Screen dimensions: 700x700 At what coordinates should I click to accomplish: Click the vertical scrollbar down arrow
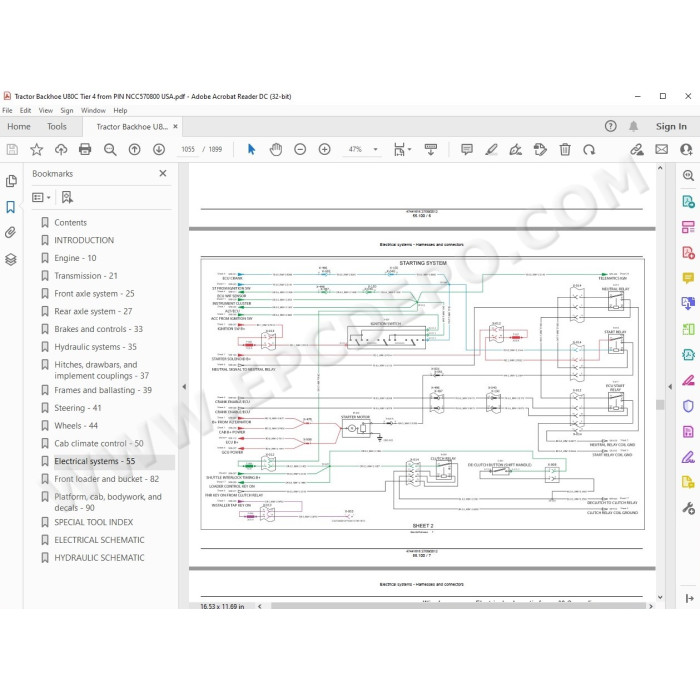tap(660, 597)
